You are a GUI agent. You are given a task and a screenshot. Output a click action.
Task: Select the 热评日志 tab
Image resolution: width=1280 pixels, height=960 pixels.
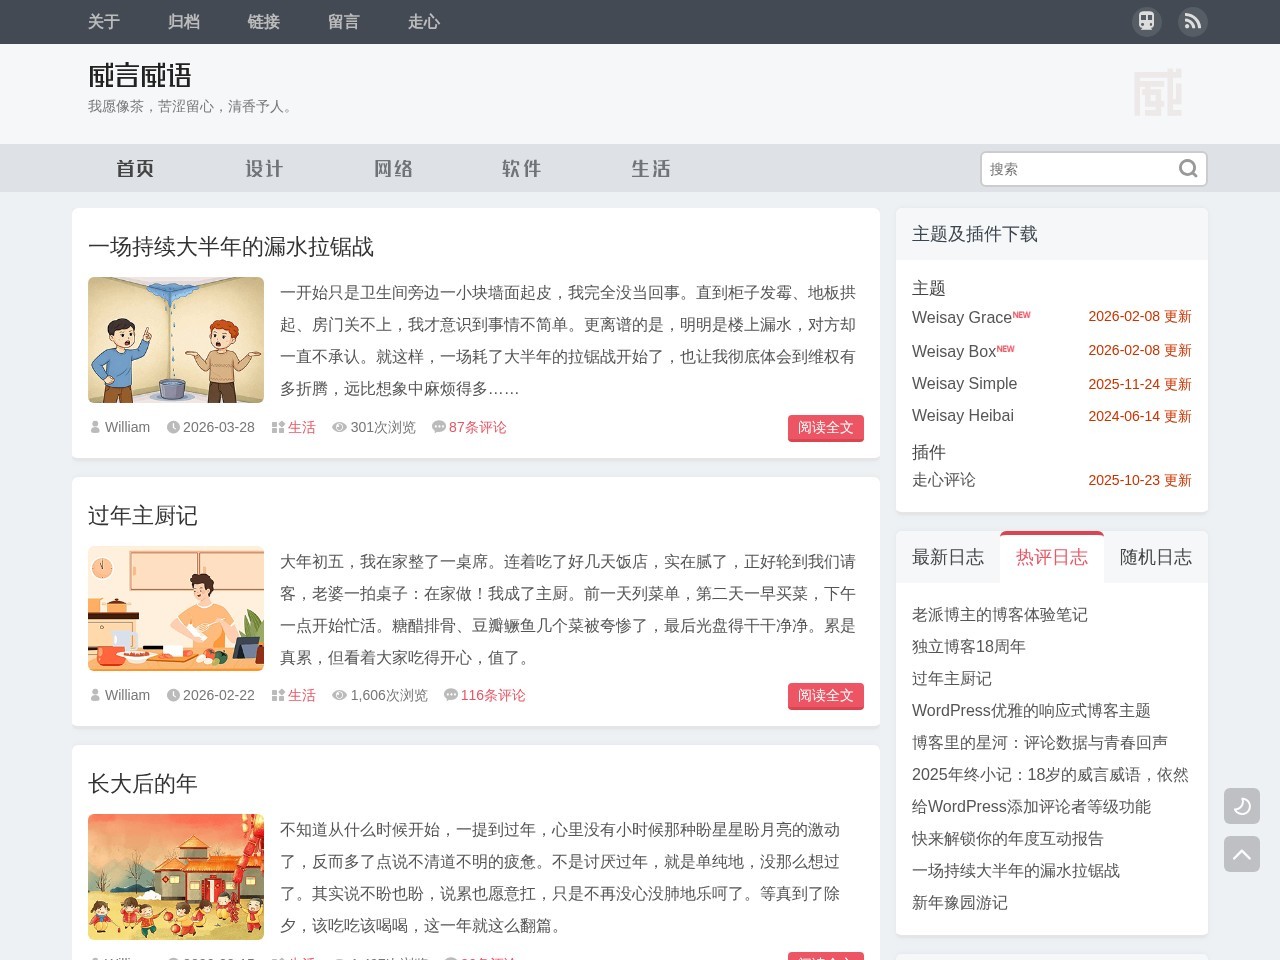1051,557
